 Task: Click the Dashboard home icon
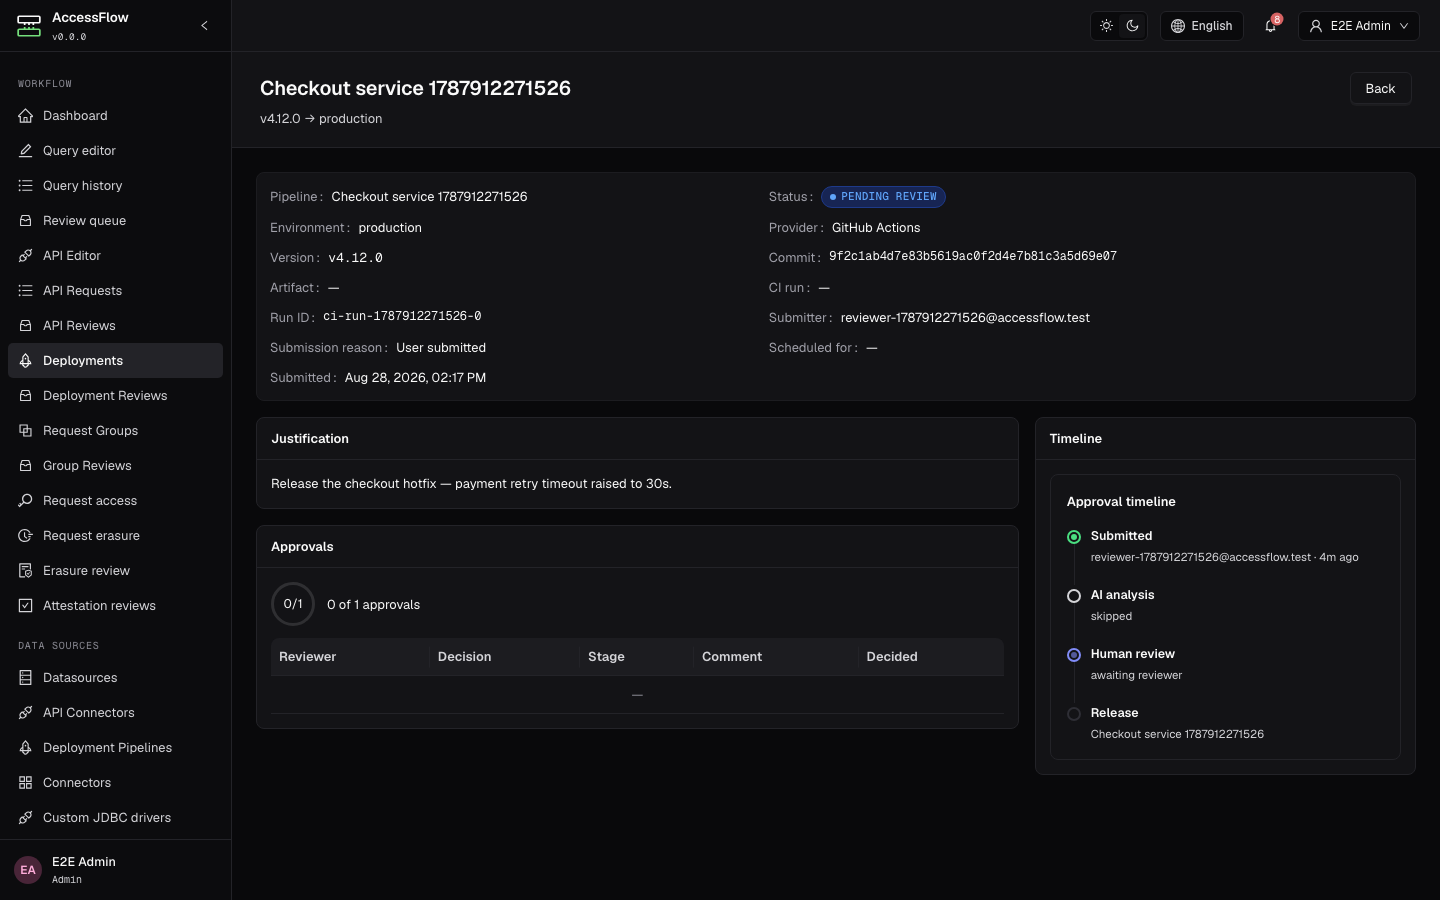tap(26, 116)
